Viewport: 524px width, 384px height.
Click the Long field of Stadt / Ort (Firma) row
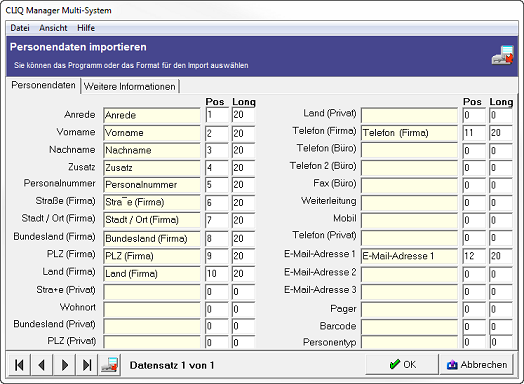click(243, 220)
